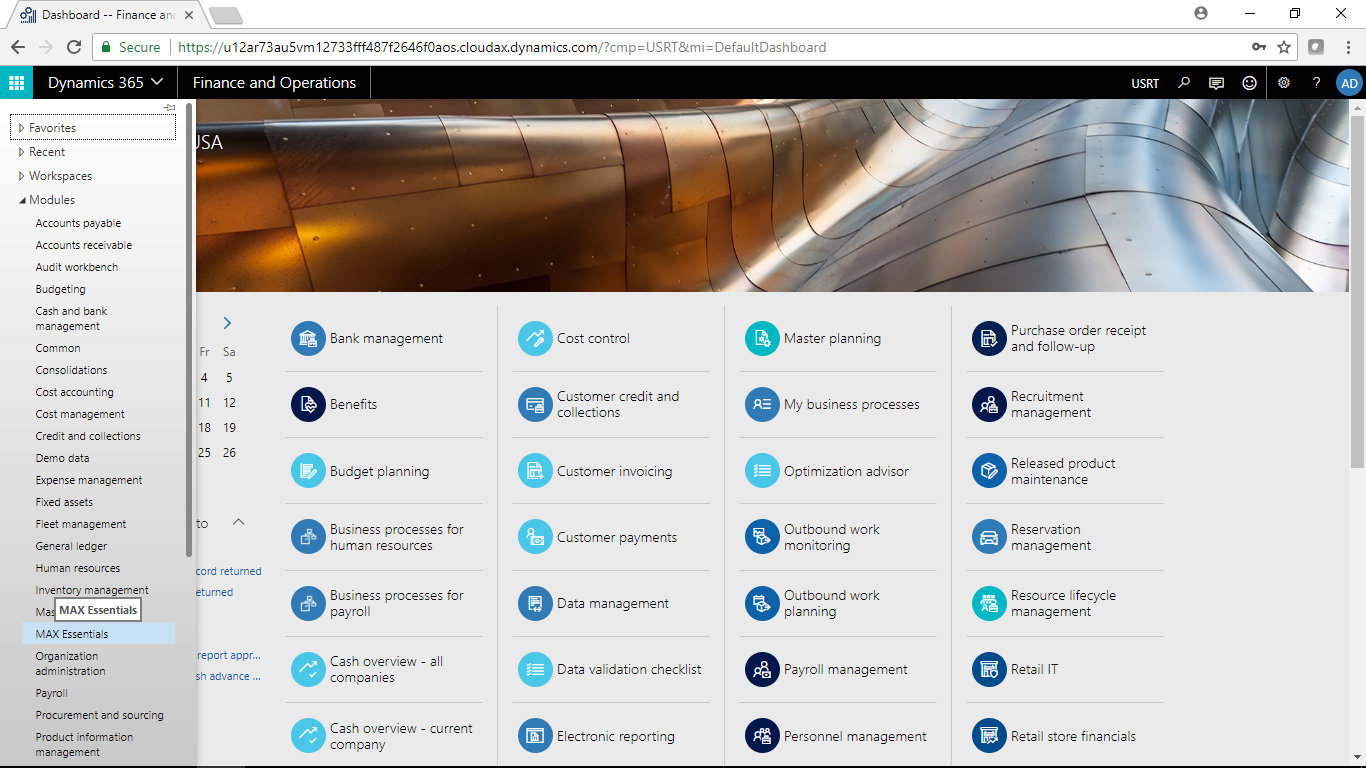1366x768 pixels.
Task: Open Business processes for payroll tile
Action: pyautogui.click(x=385, y=603)
